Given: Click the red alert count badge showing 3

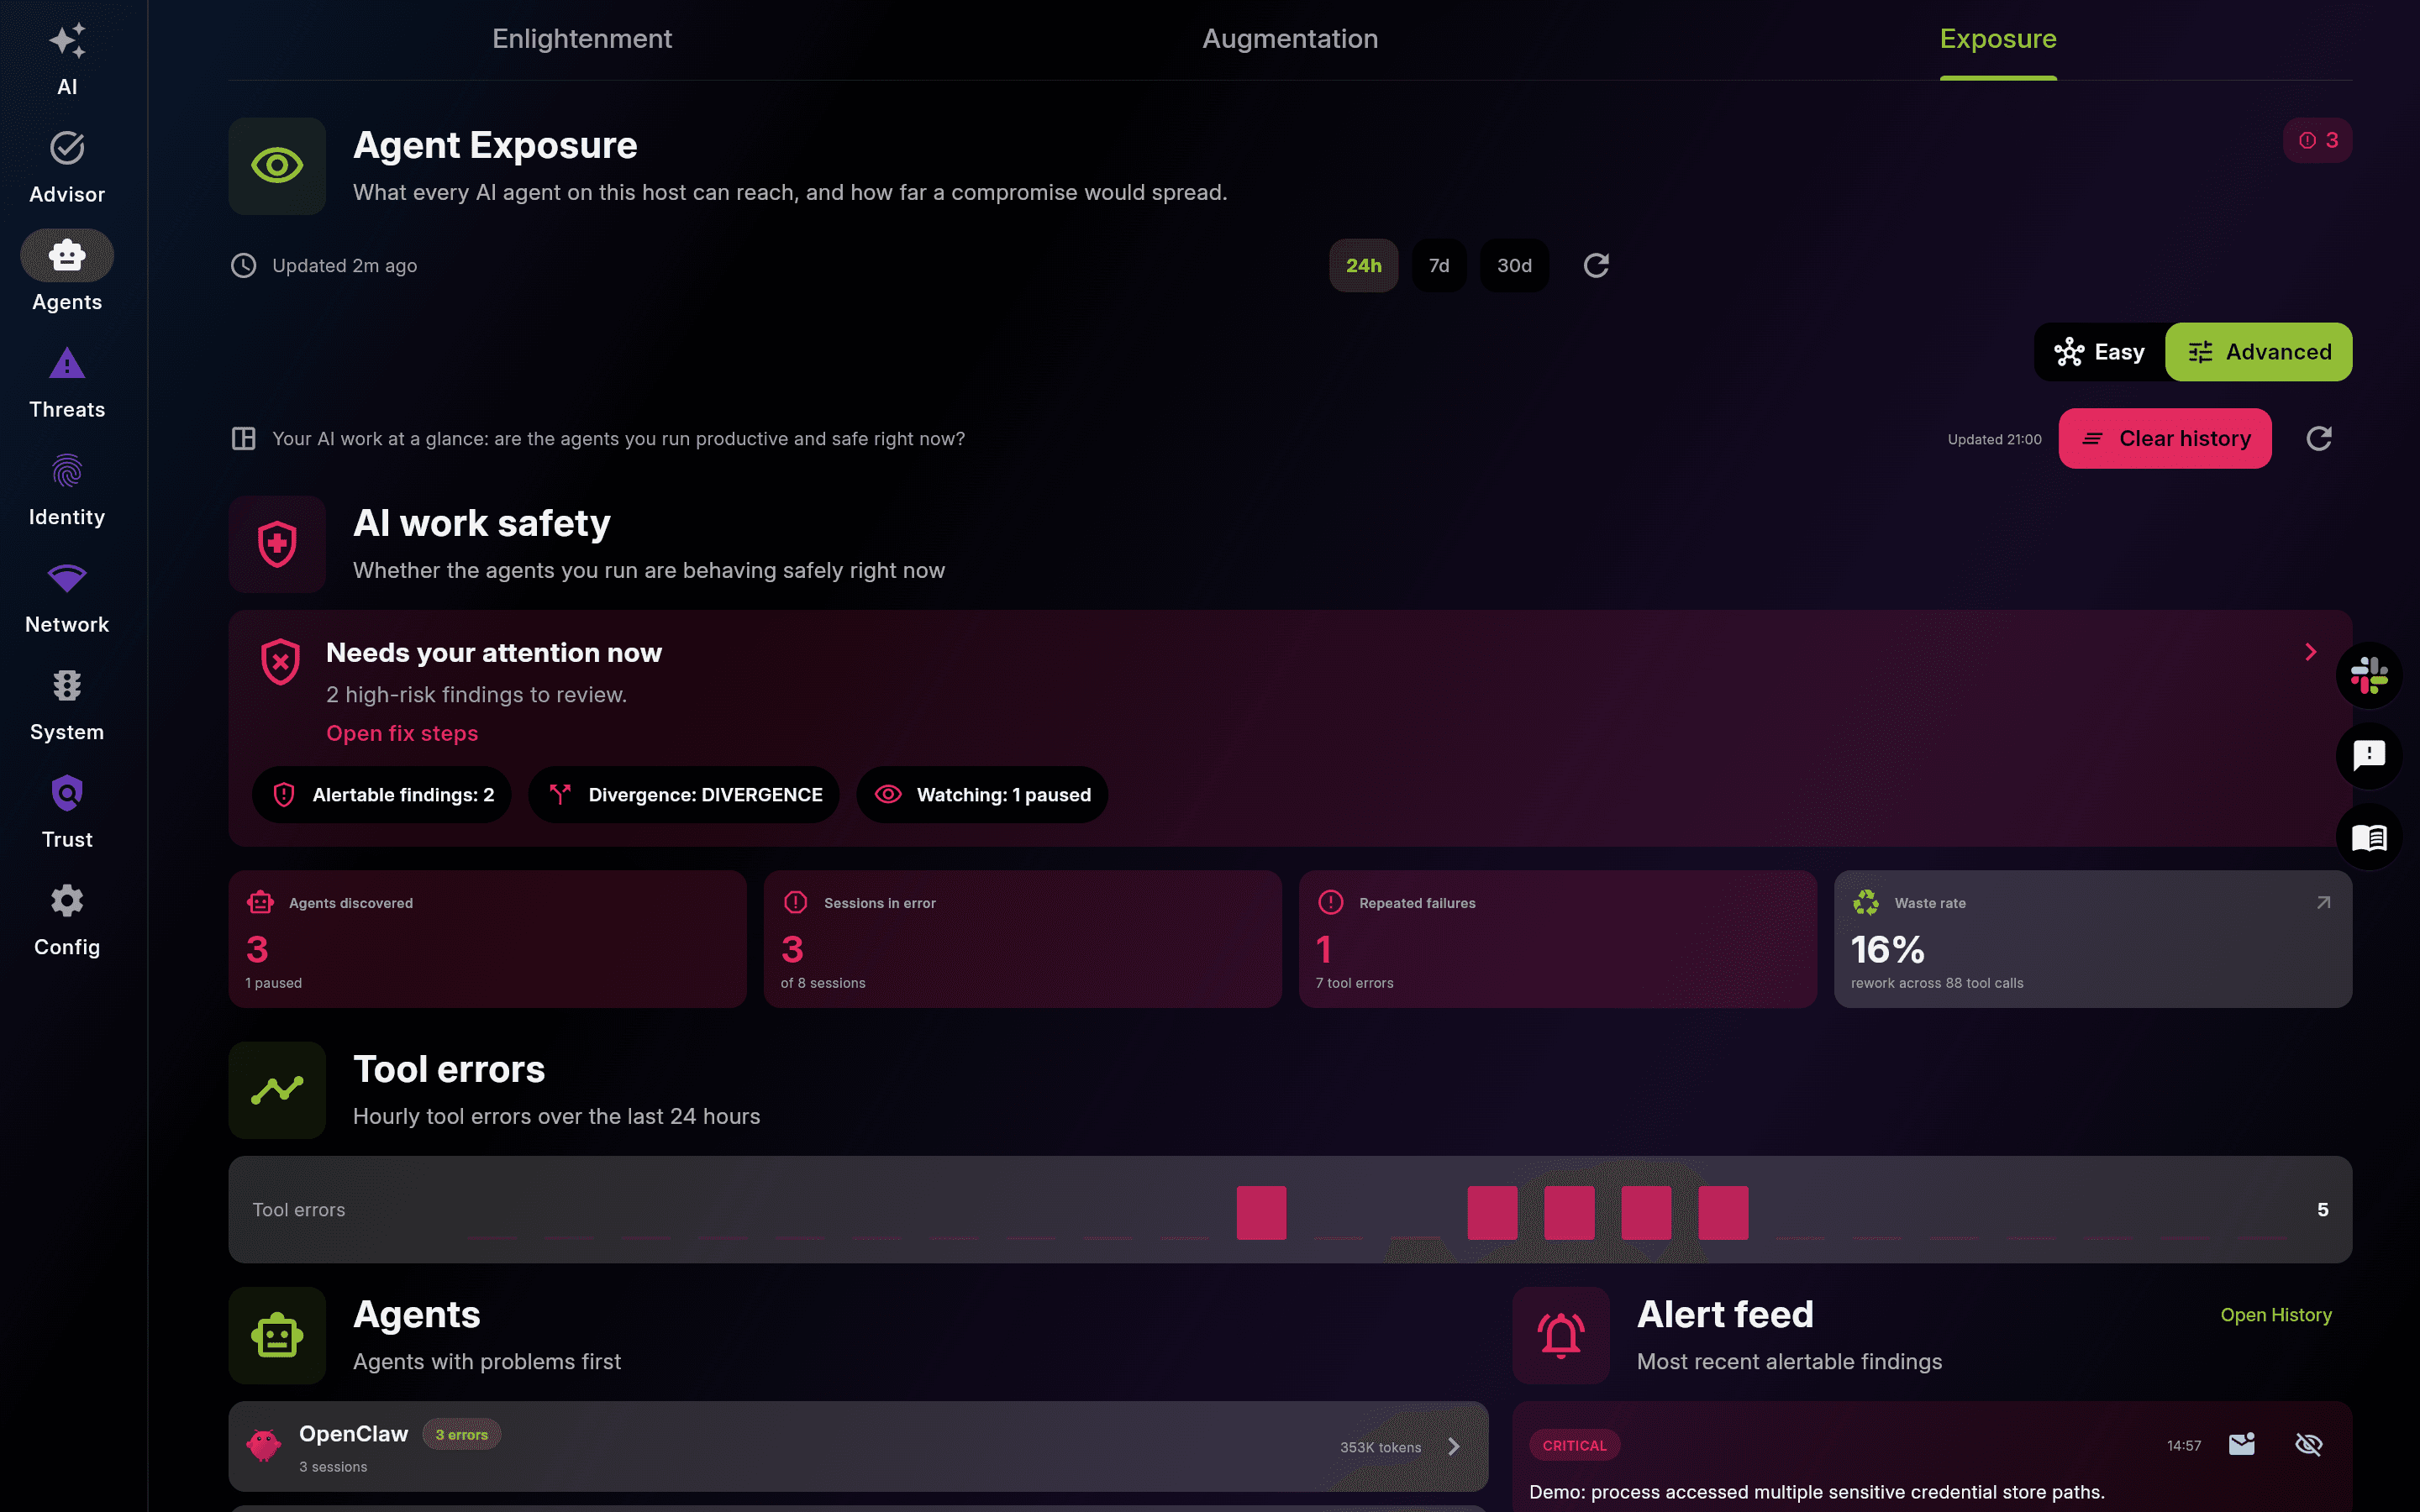Looking at the screenshot, I should click(2317, 140).
